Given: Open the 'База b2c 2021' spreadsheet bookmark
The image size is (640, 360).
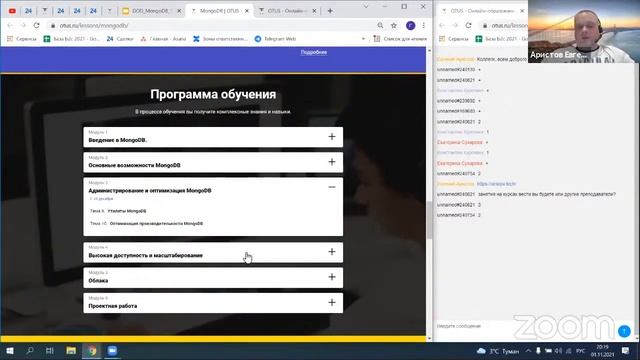Looking at the screenshot, I should pos(71,39).
